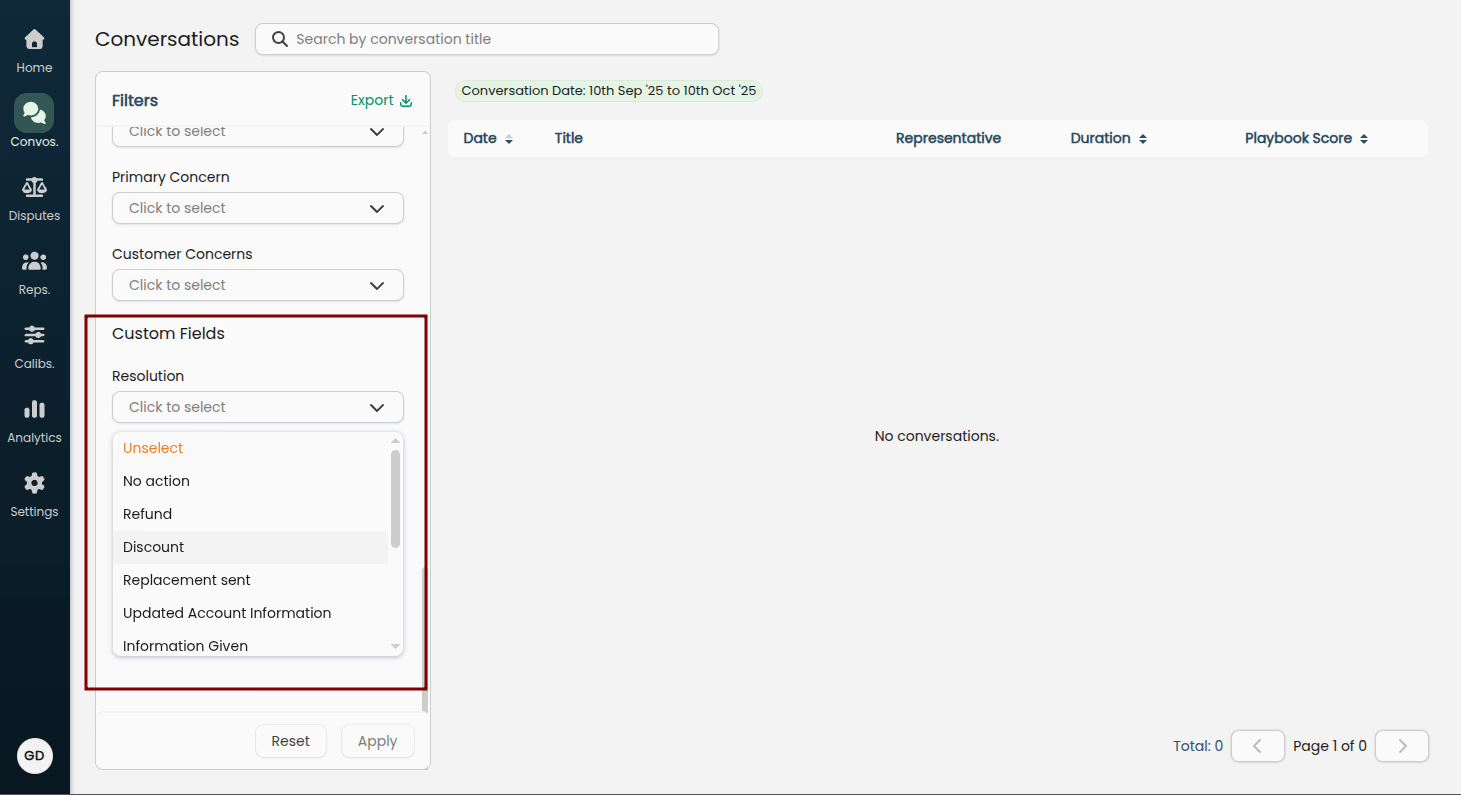Open Calibs. sliders icon
Screen dimensions: 1461x795
pos(34,336)
